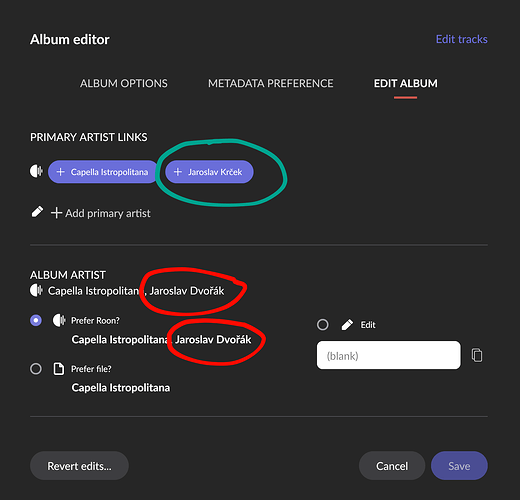520x500 pixels.
Task: Click the plus icon in the Jaroslav Krček chip
Action: tap(178, 172)
